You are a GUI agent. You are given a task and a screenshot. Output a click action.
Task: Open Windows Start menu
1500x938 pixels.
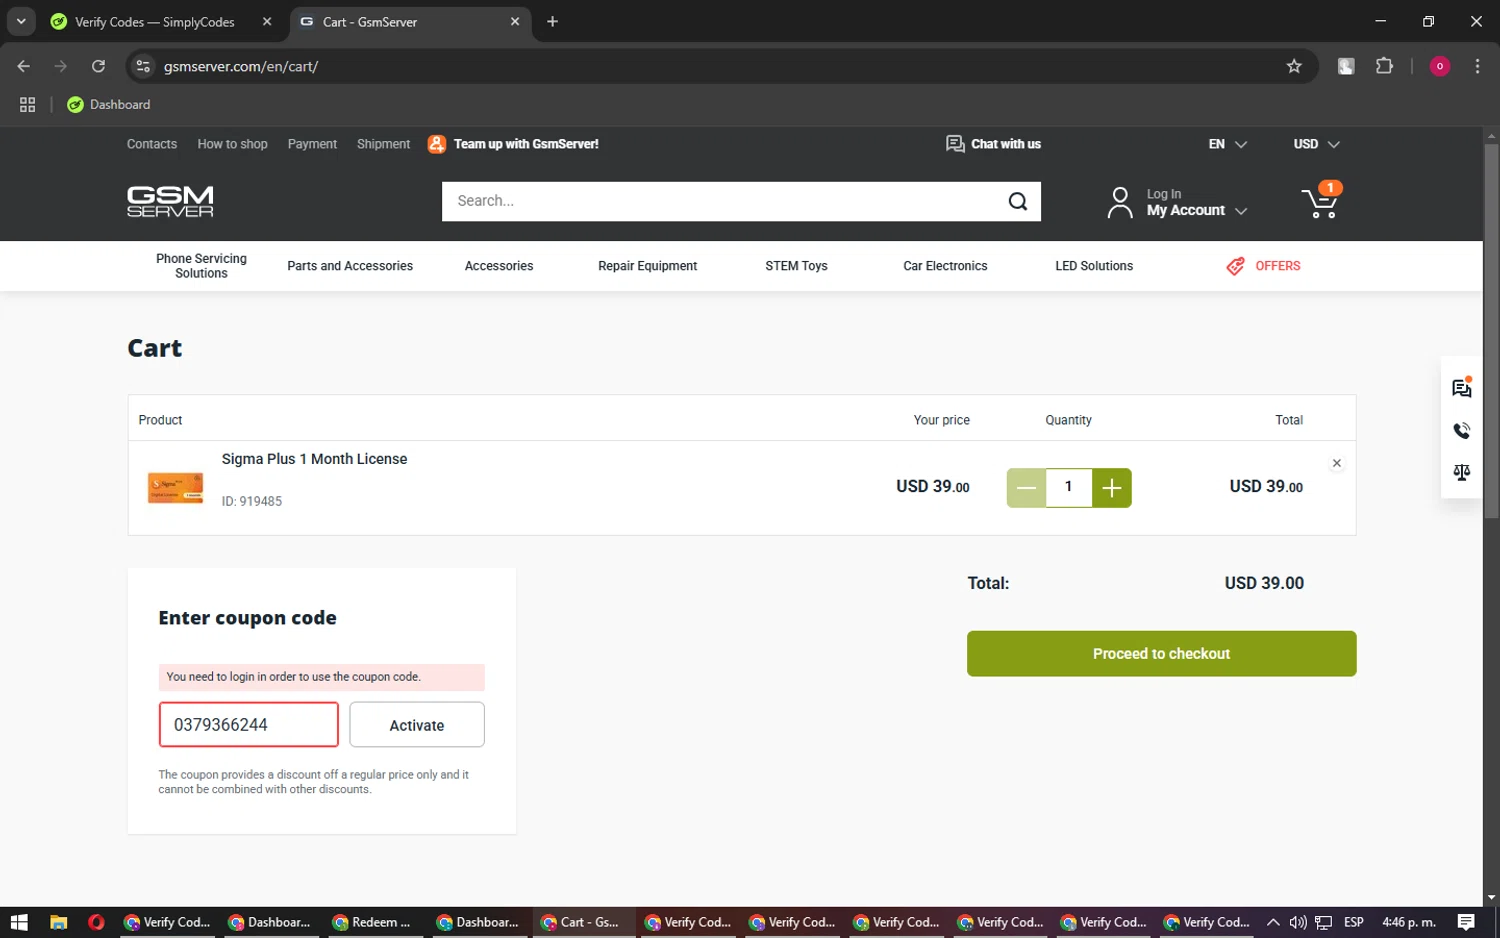pyautogui.click(x=19, y=922)
